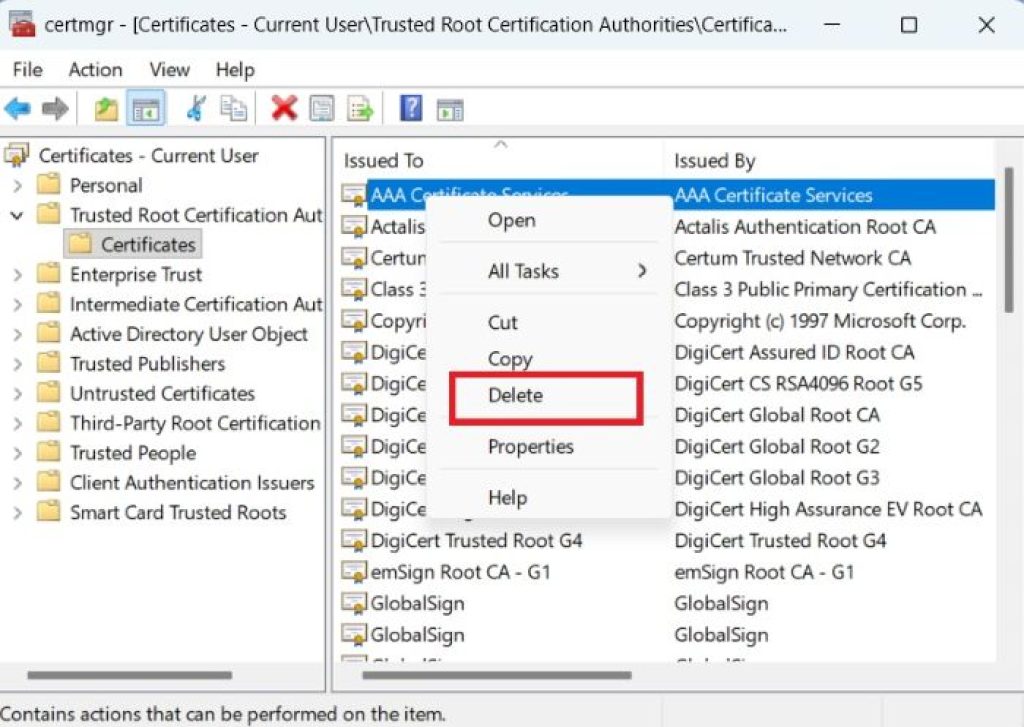Expand the Client Authentication Issuers node
Image resolution: width=1024 pixels, height=727 pixels.
tap(18, 483)
